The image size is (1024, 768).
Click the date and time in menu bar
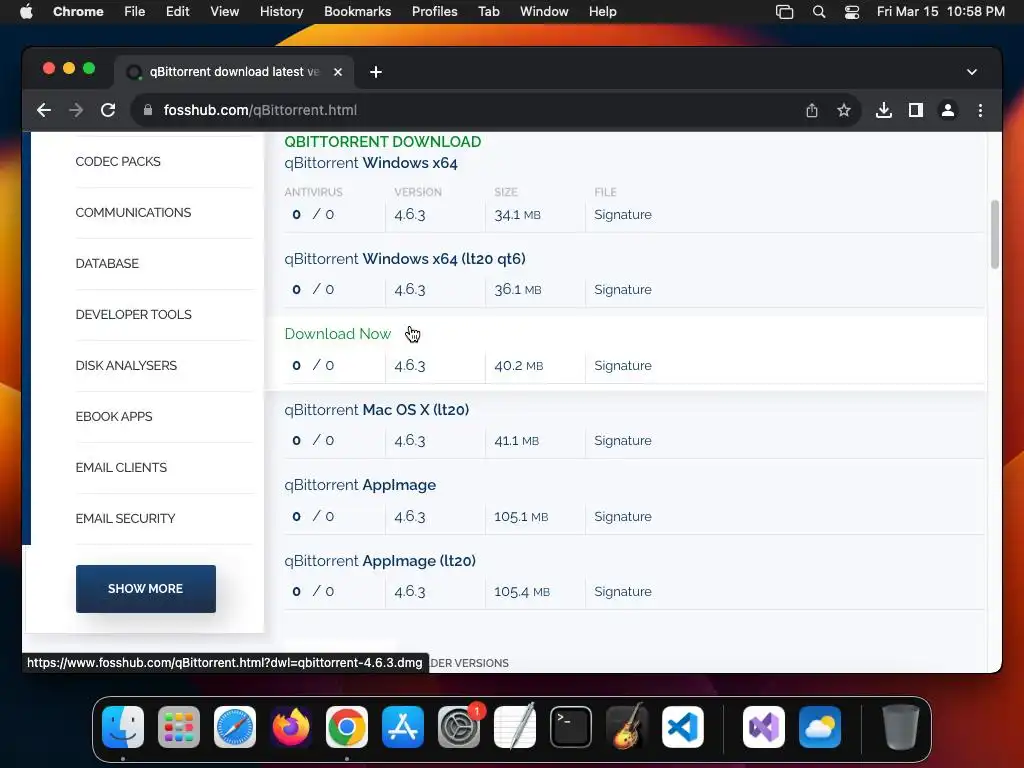point(940,12)
